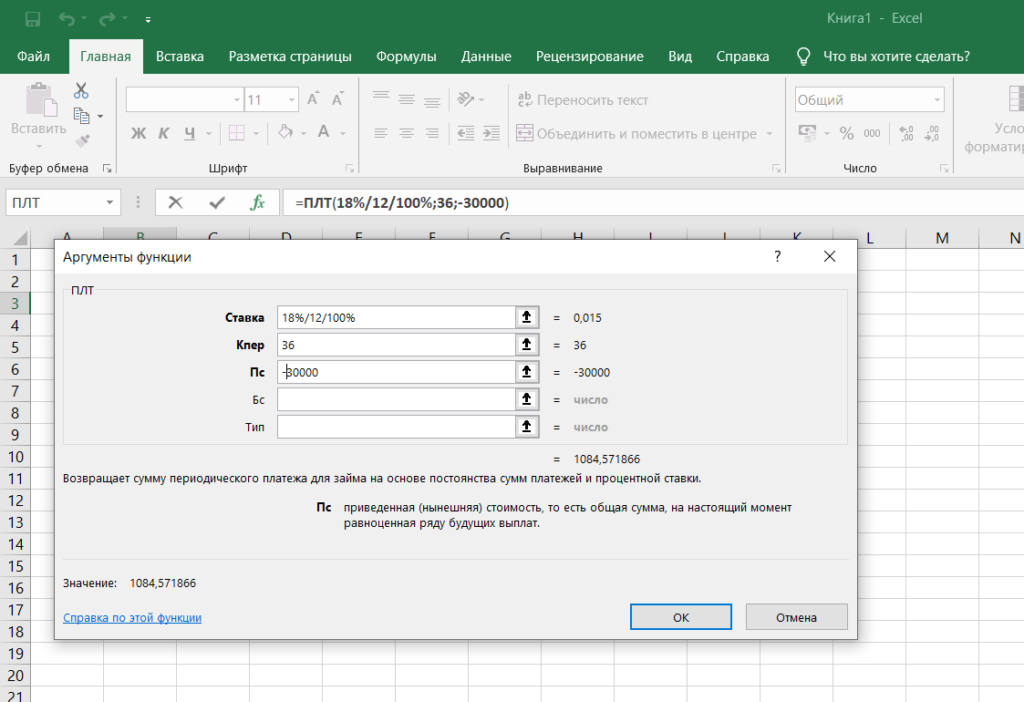
Task: Click the collapse dialog icon beside Кпер field
Action: point(526,345)
